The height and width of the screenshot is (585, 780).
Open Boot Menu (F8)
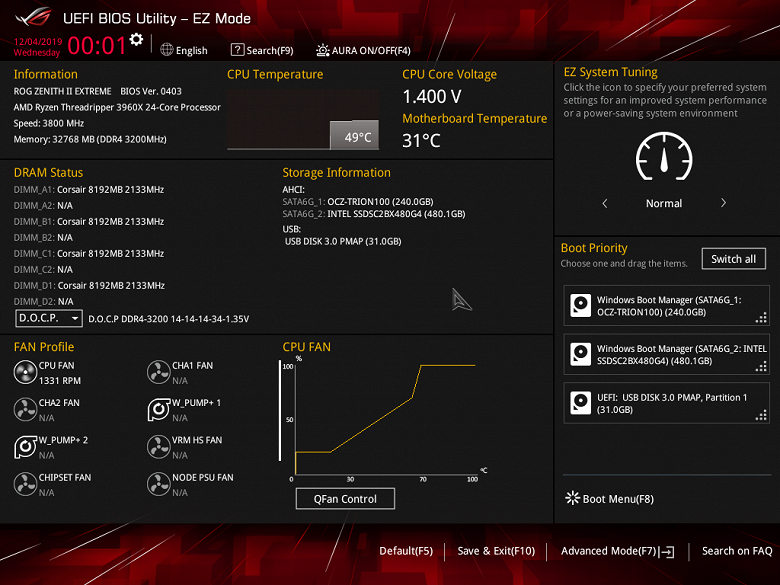tap(609, 498)
